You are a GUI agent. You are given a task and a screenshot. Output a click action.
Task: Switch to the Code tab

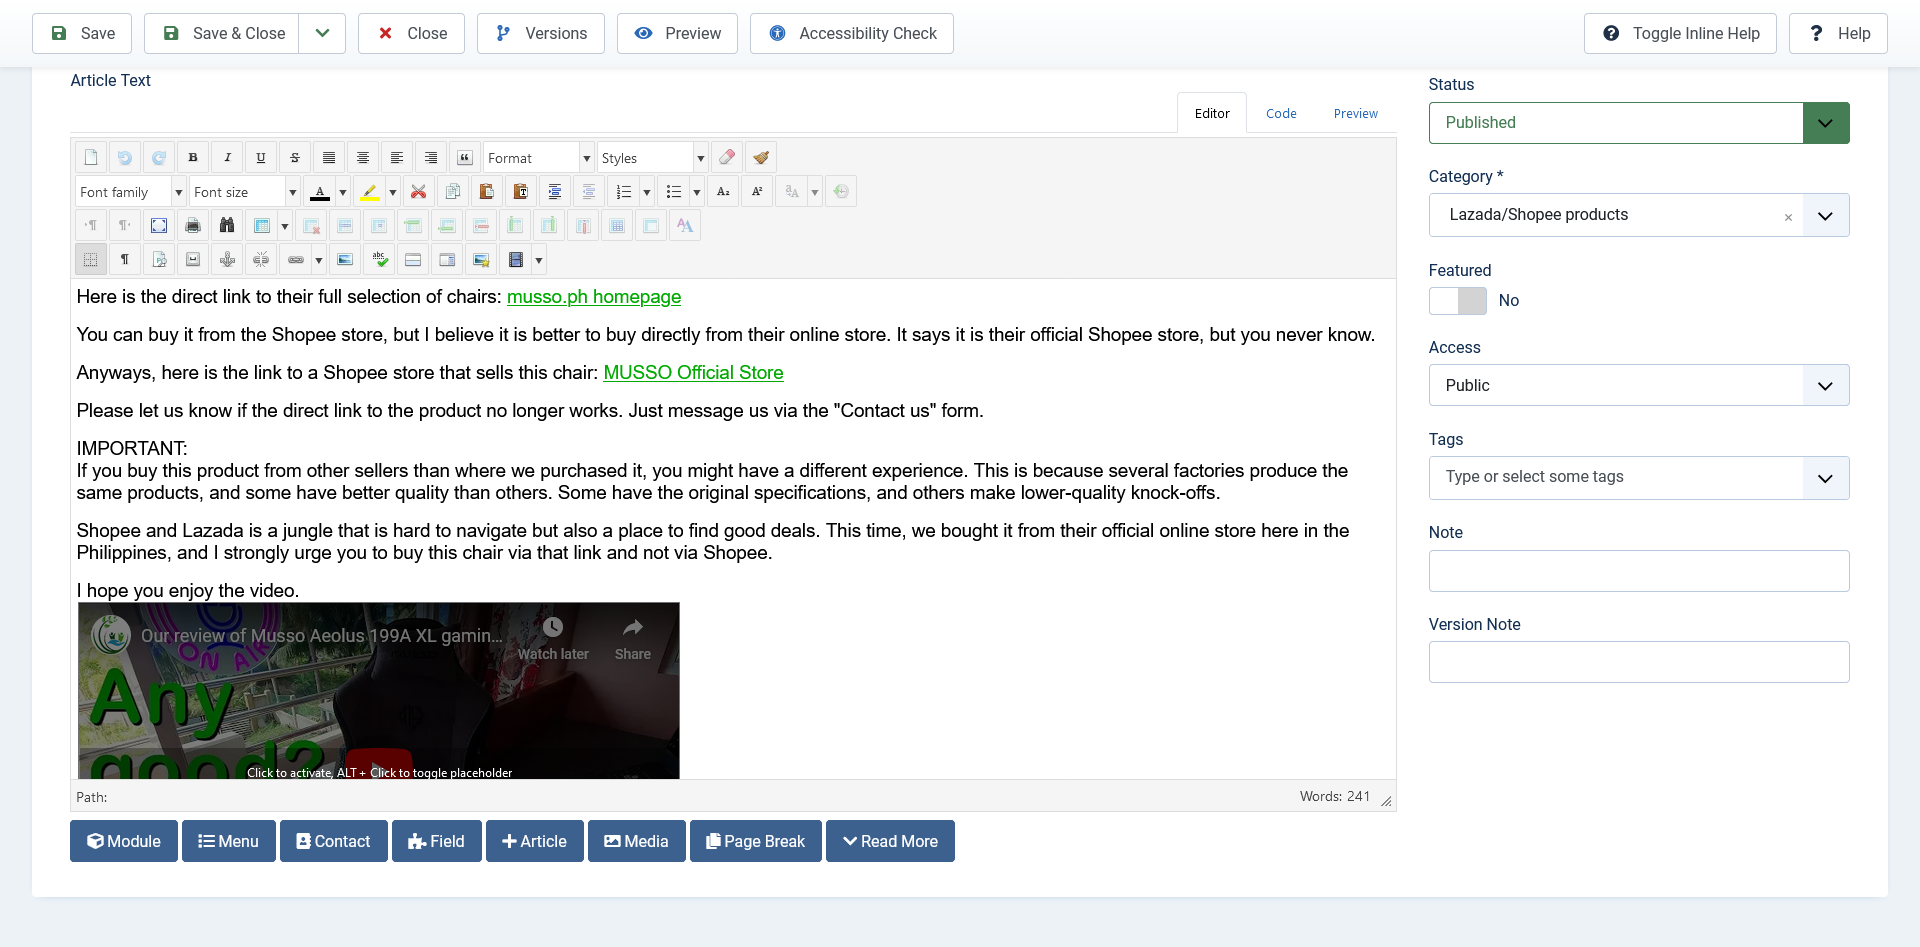[1281, 113]
